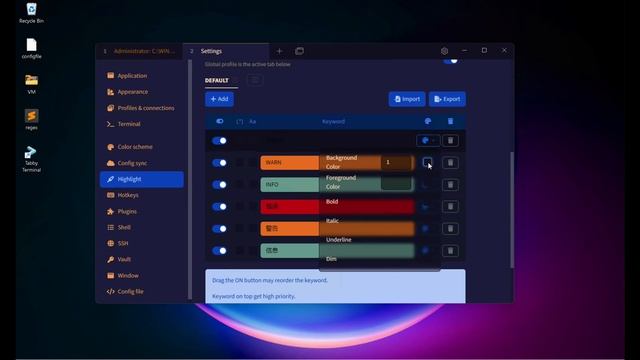This screenshot has width=640, height=360.
Task: Open Hotkeys settings section
Action: coord(142,195)
